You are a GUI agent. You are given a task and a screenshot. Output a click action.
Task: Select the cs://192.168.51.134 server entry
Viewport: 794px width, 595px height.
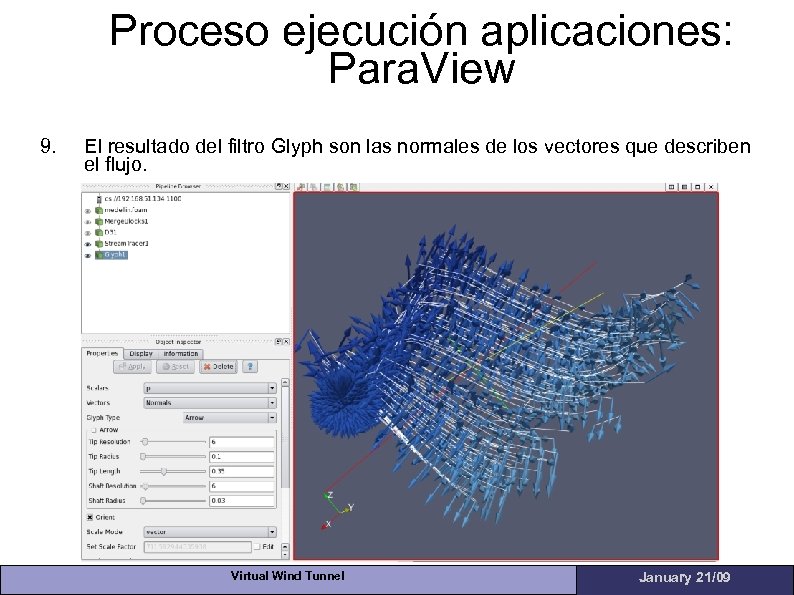[x=142, y=199]
